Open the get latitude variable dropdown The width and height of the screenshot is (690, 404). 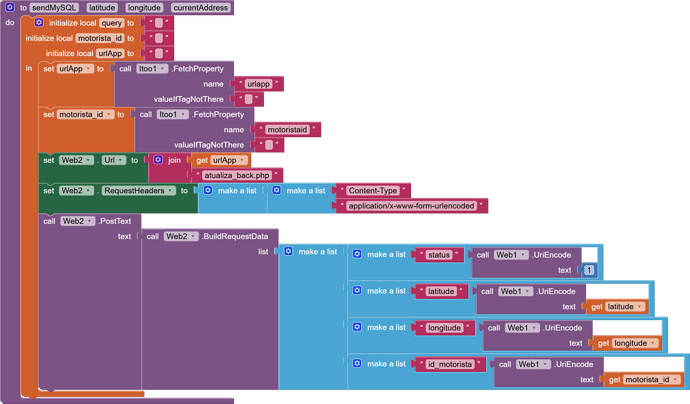(x=639, y=307)
